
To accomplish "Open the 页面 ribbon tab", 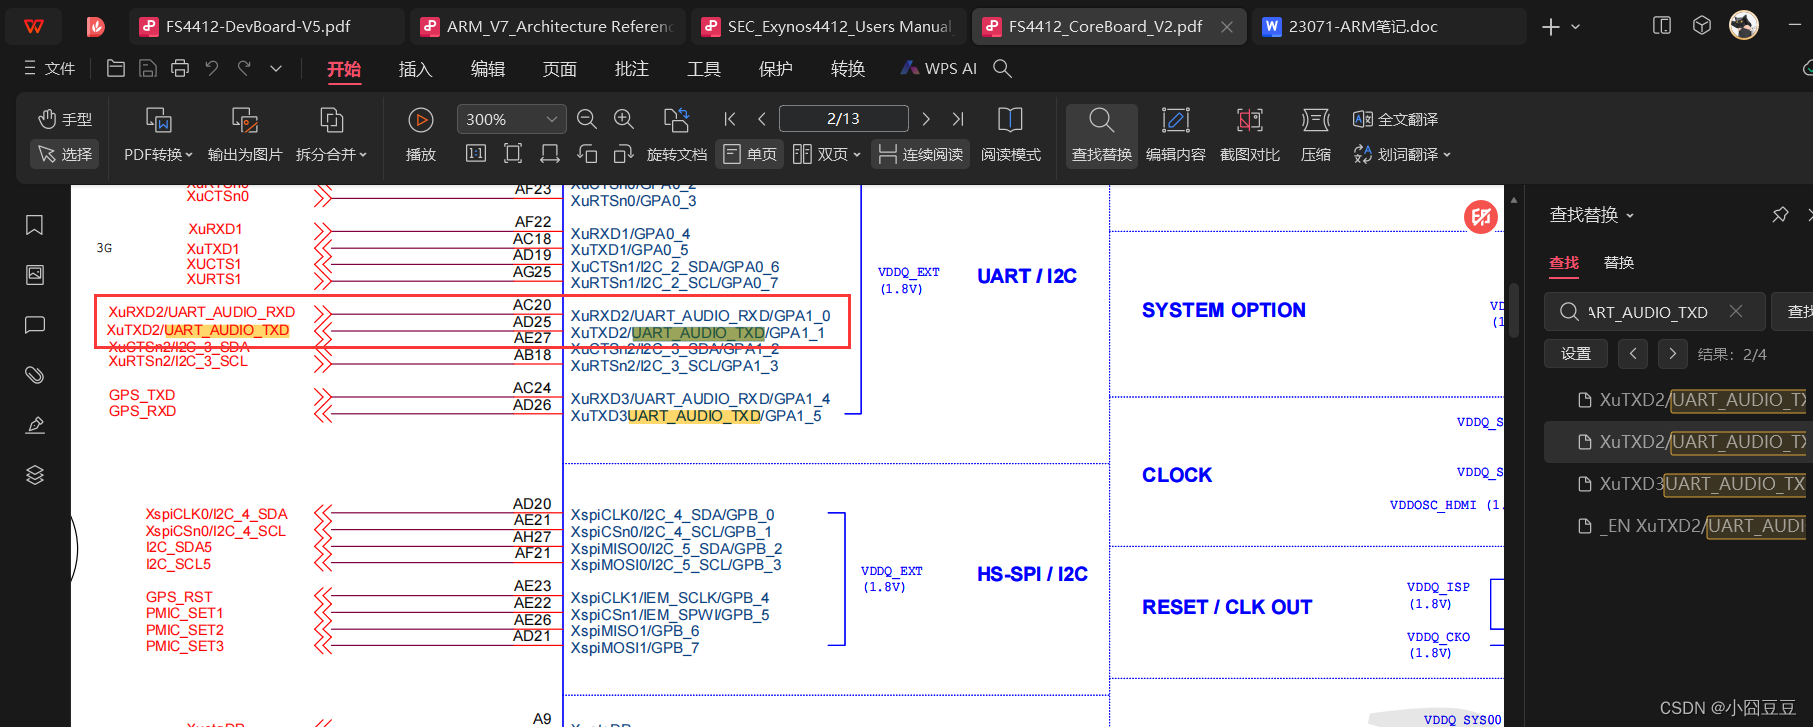I will tap(560, 69).
